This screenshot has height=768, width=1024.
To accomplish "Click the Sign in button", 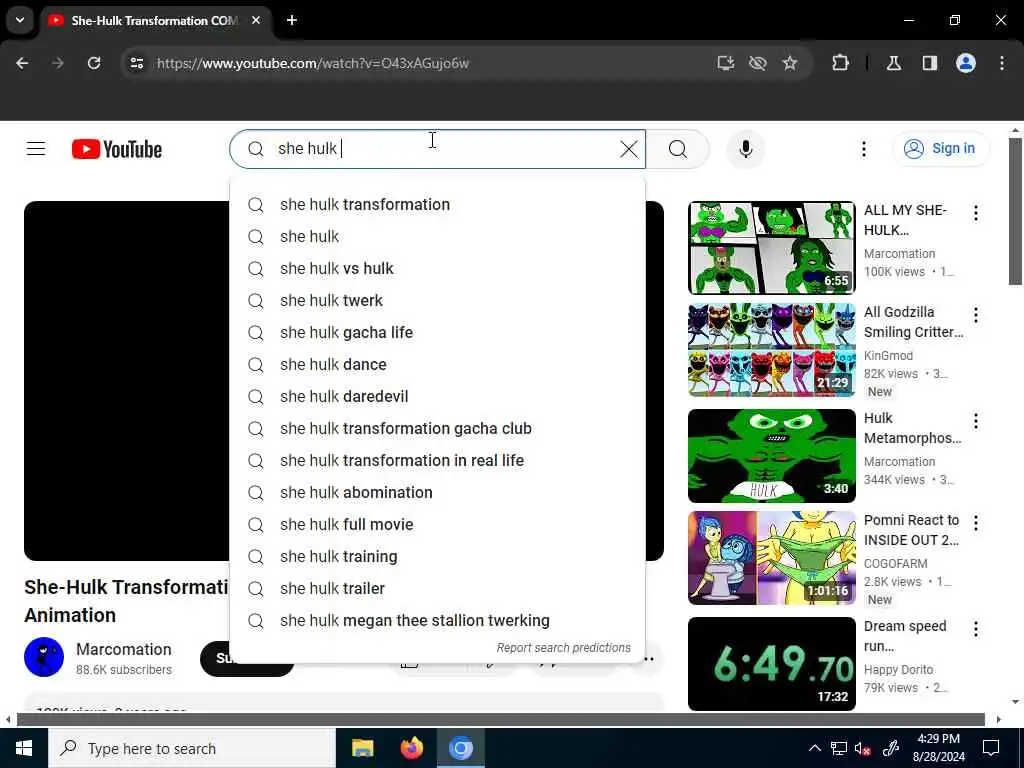I will click(x=941, y=148).
